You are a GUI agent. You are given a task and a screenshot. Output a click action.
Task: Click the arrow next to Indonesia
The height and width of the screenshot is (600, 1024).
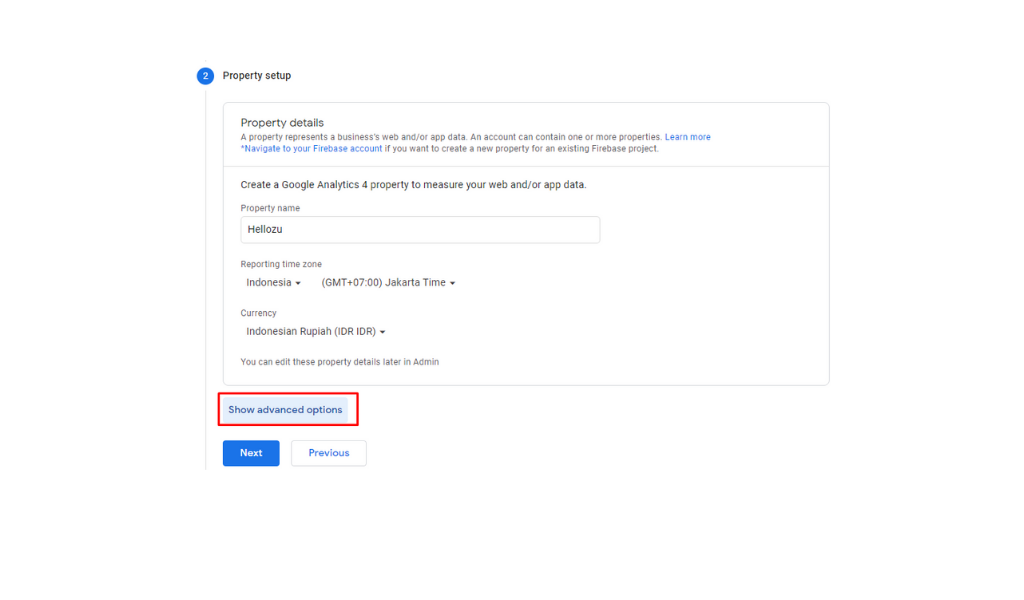[x=298, y=284]
